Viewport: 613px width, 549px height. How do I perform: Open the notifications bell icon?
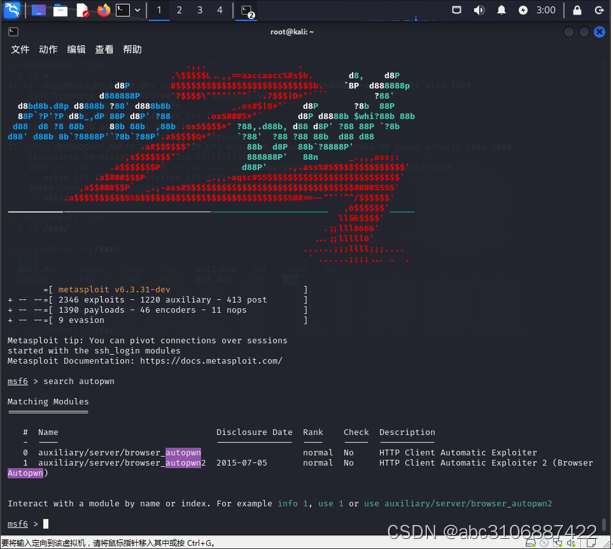click(501, 10)
